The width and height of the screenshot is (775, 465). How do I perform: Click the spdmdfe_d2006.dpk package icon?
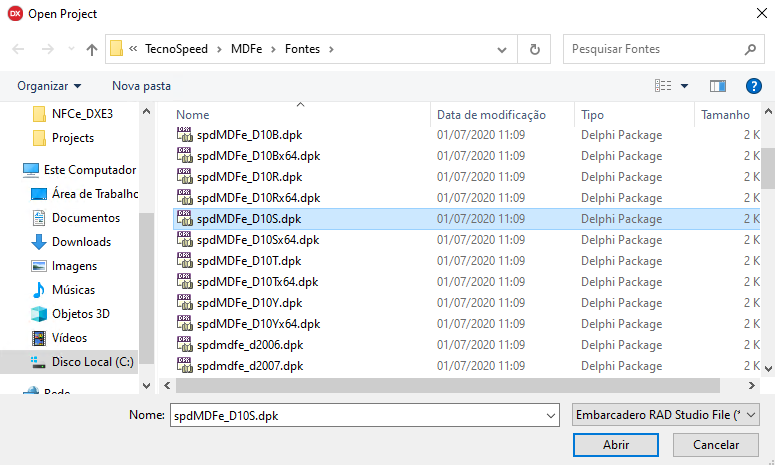pos(184,345)
